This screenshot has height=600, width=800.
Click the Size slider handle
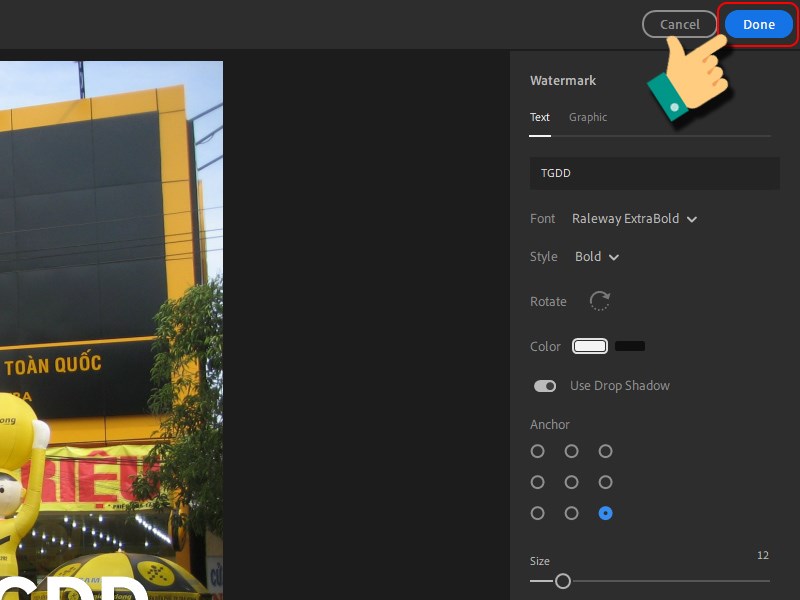563,581
